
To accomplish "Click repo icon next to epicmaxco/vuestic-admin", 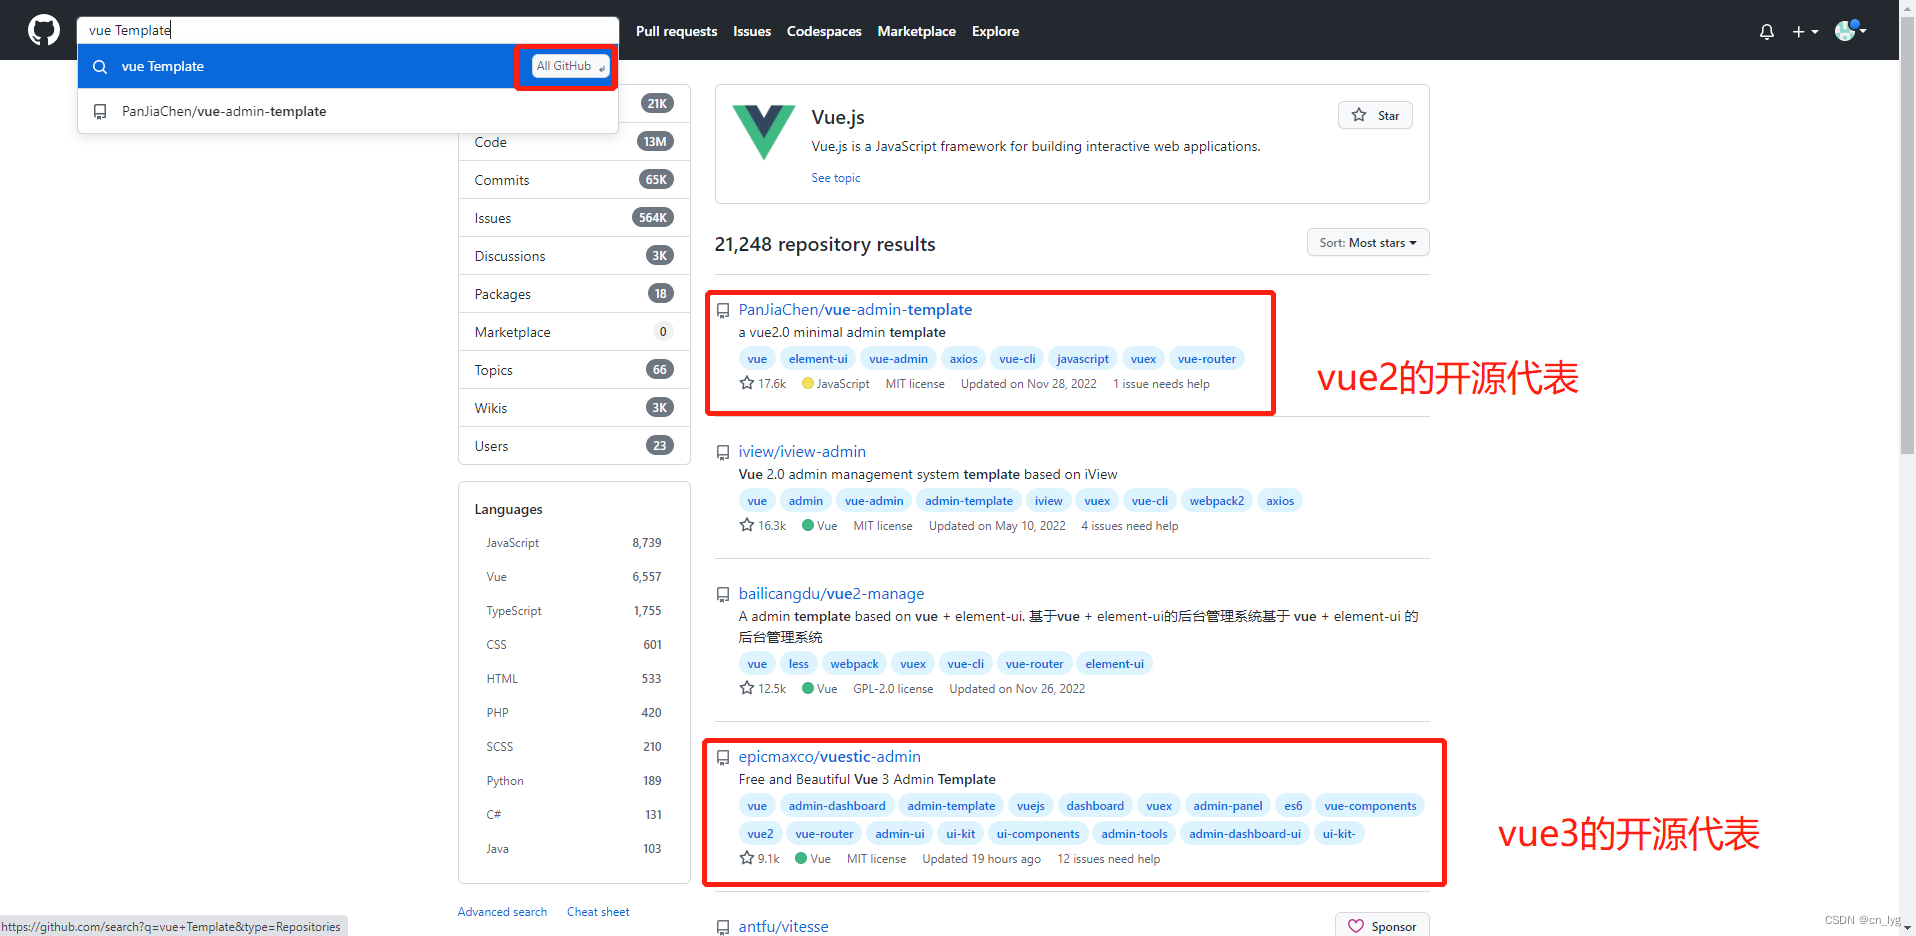I will (x=723, y=758).
